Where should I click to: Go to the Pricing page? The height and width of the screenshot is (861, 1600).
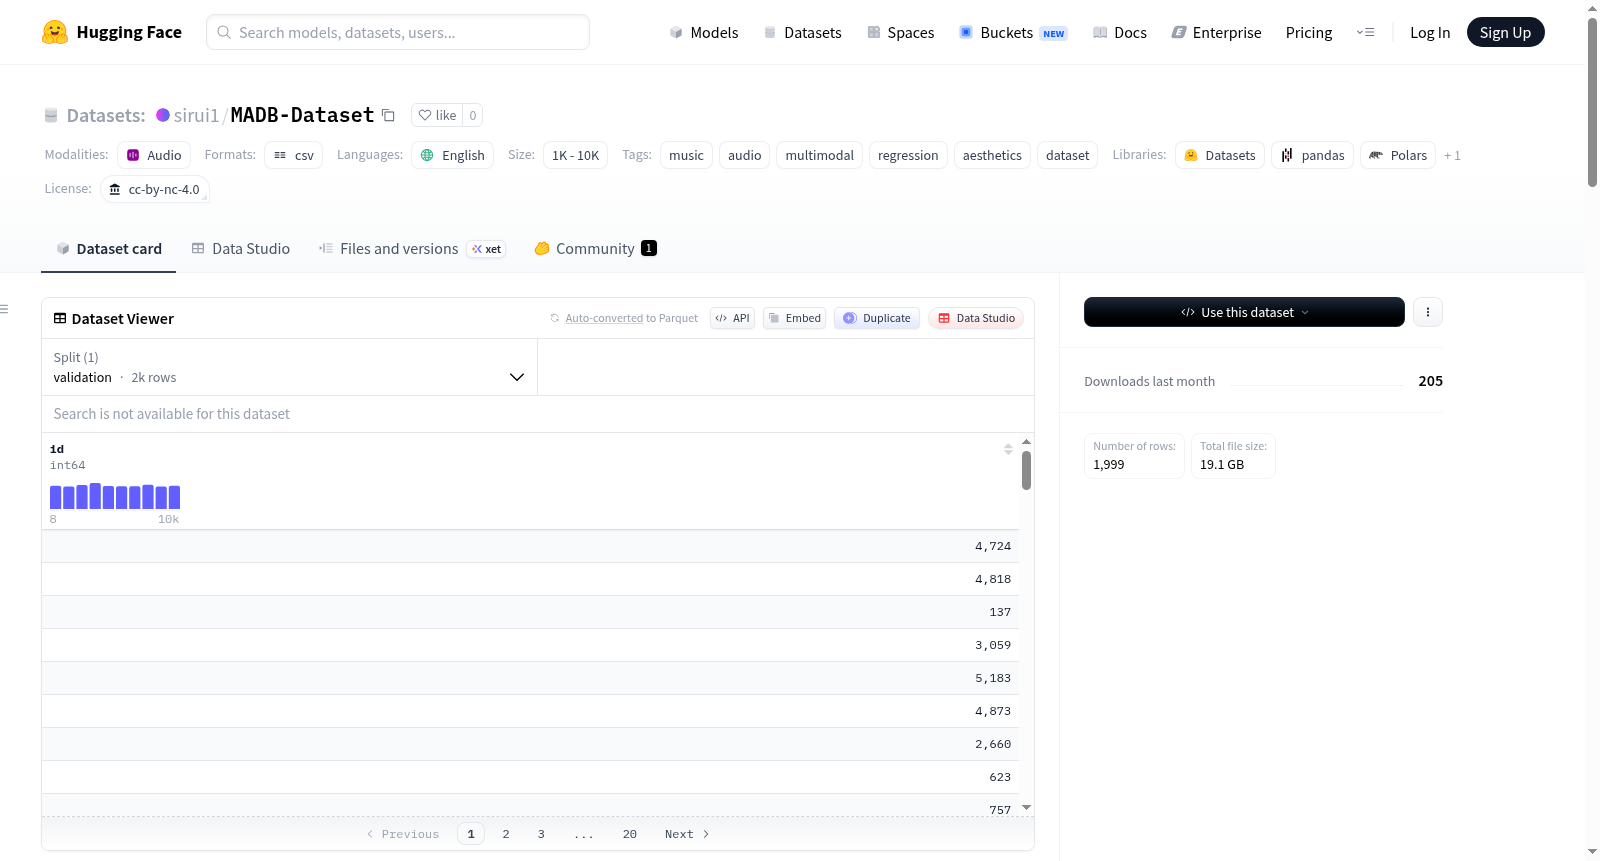[x=1309, y=32]
